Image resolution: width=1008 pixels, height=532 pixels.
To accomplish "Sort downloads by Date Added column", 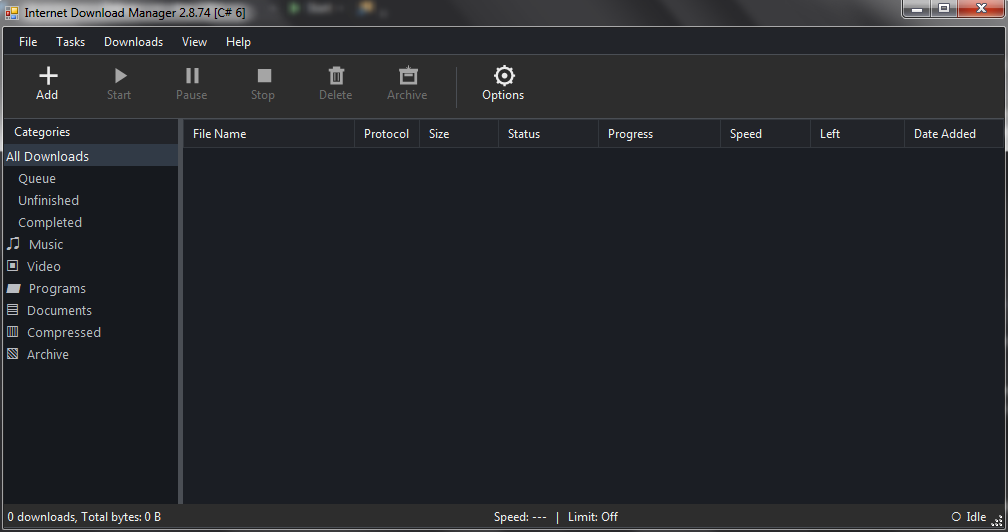I will coord(954,134).
